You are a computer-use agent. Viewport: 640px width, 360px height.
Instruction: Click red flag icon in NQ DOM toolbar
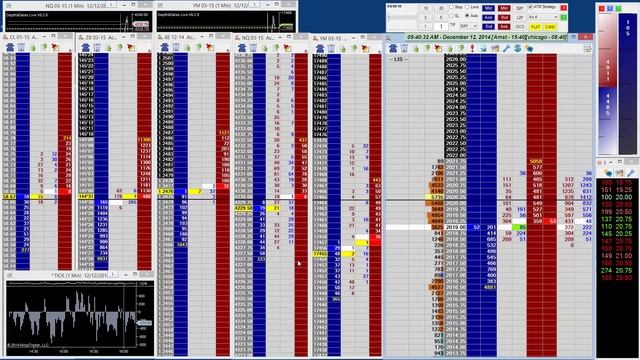pyautogui.click(x=287, y=49)
